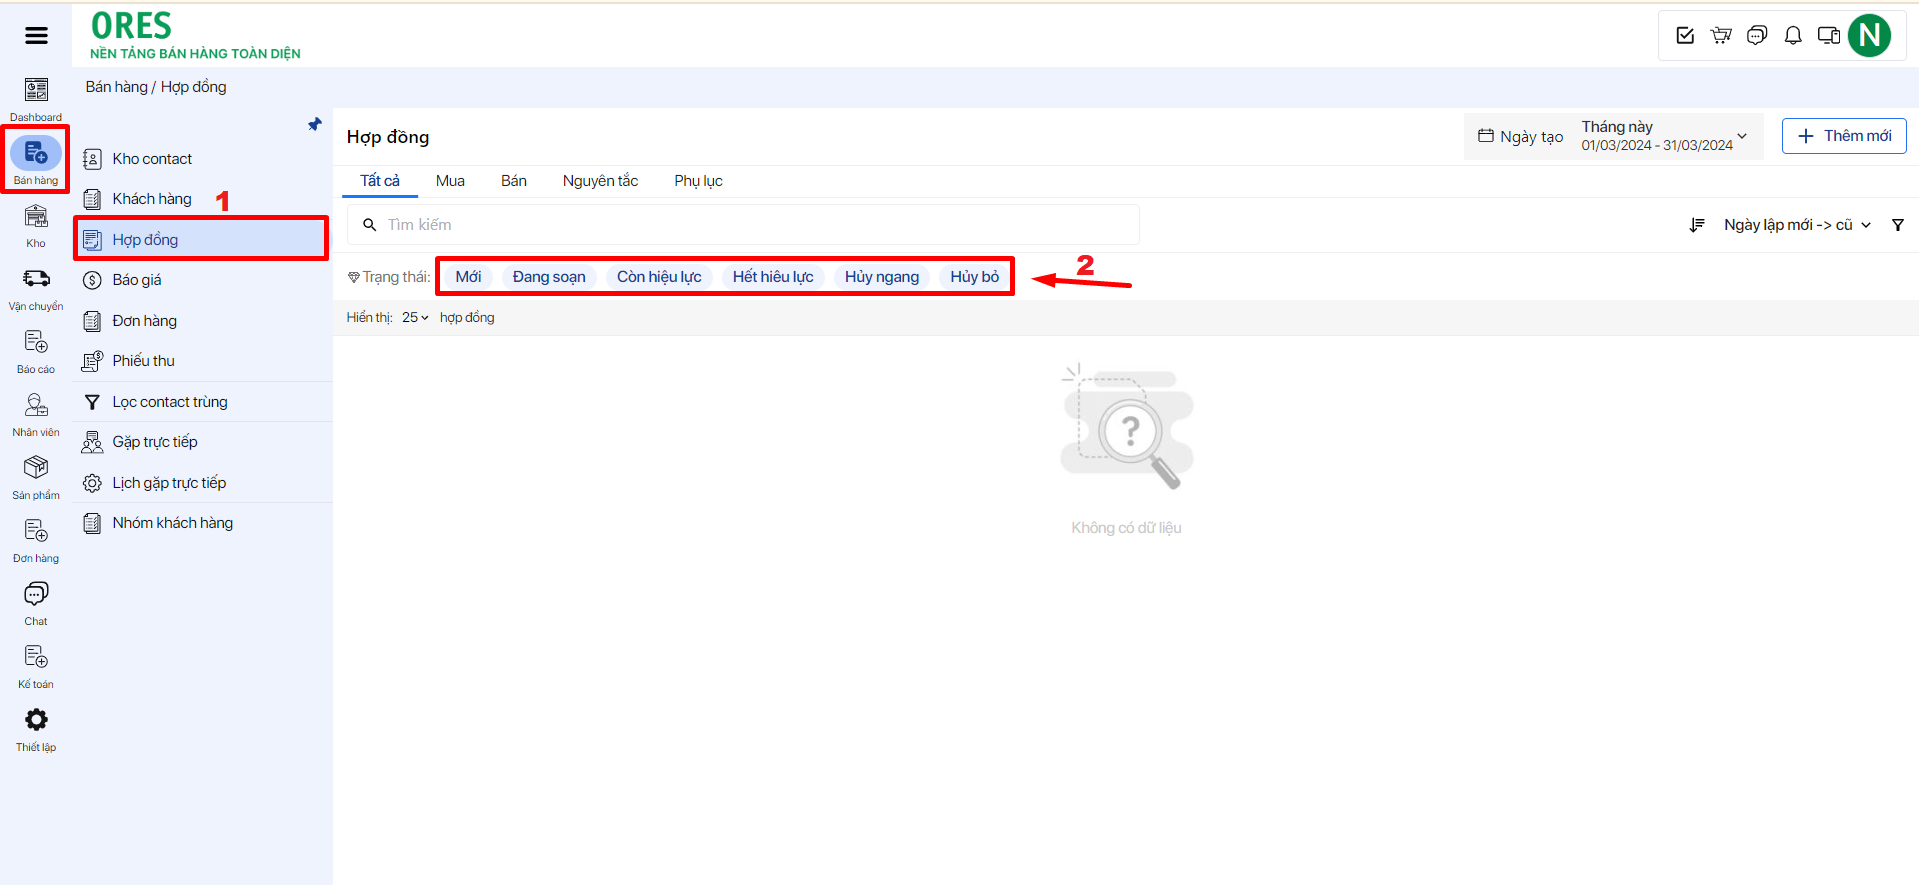This screenshot has width=1926, height=888.
Task: Switch to the Nguyên tắc tab
Action: [600, 181]
